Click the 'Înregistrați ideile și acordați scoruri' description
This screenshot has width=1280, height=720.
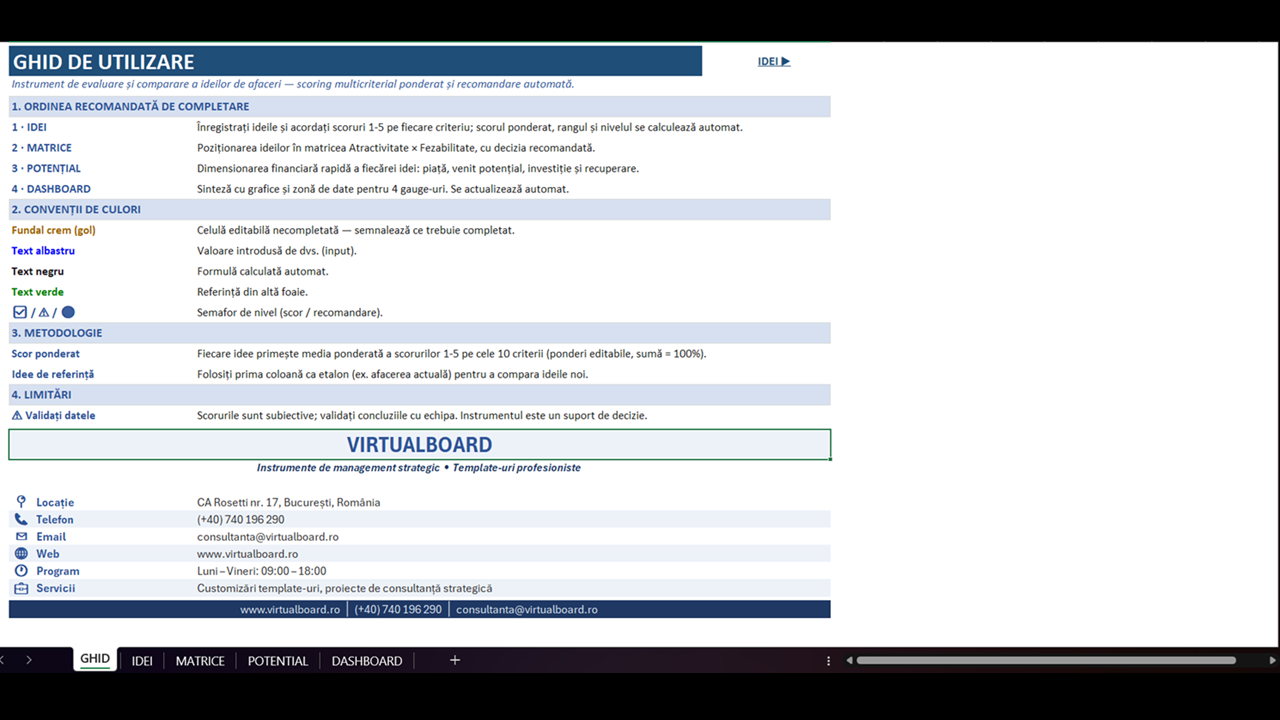[x=469, y=127]
